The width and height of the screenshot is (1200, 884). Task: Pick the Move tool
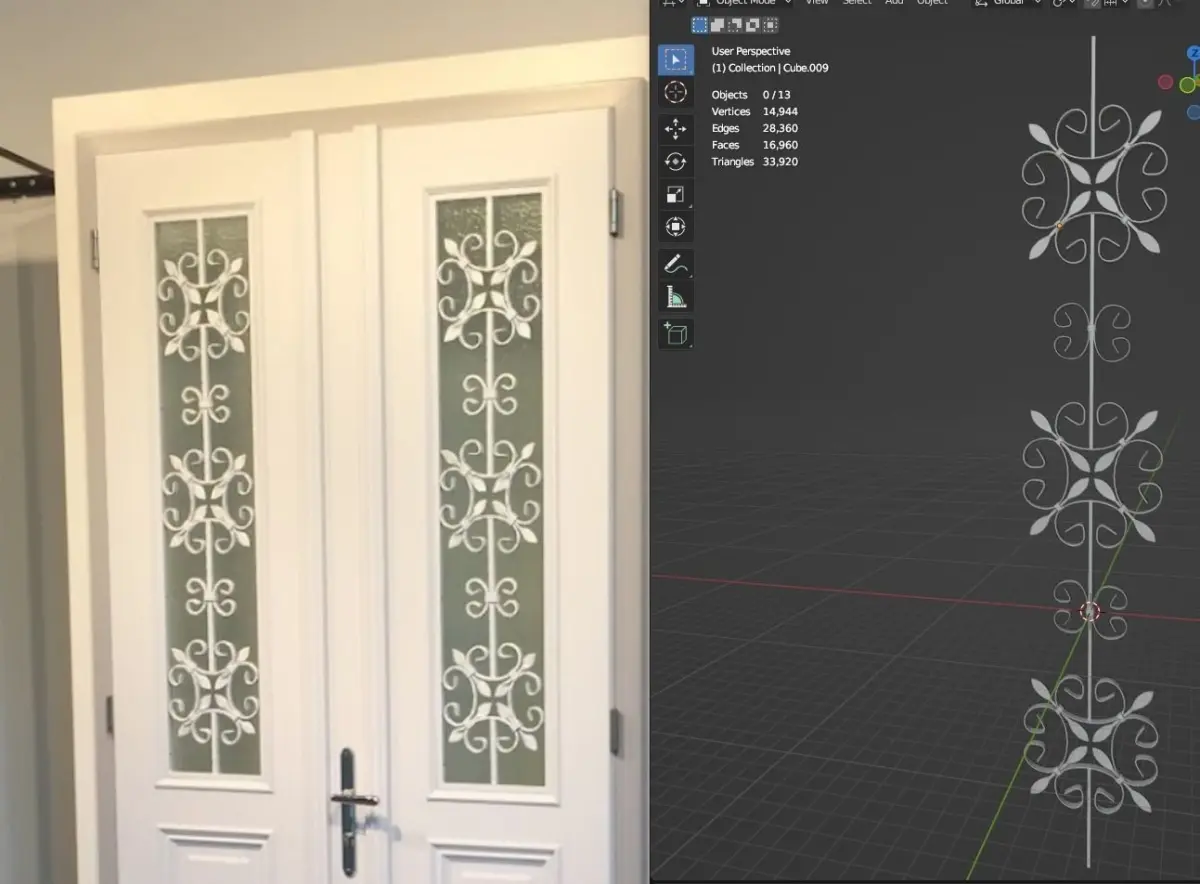pyautogui.click(x=676, y=128)
